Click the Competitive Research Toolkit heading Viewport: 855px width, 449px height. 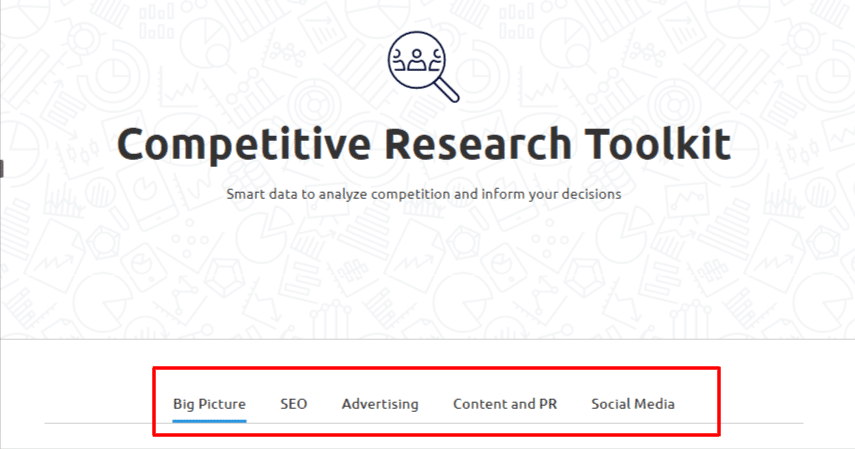tap(424, 144)
